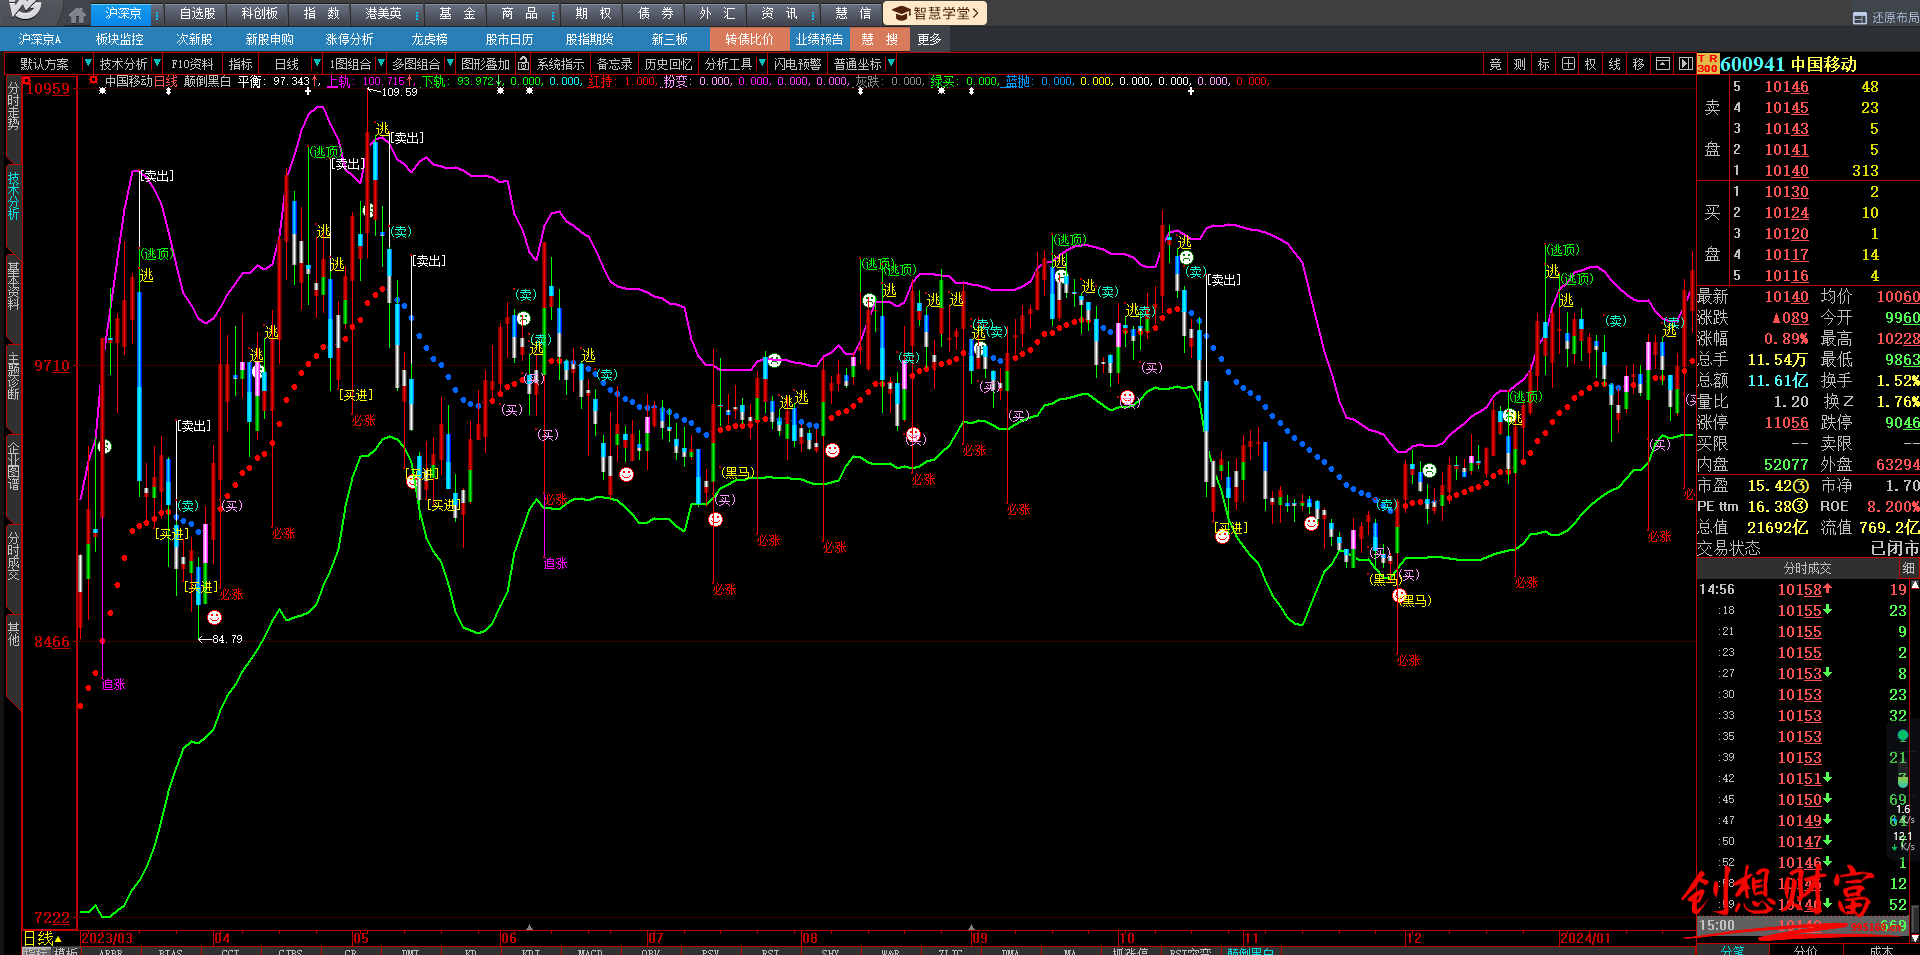The image size is (1920, 955).
Task: Open 龙虎榜 in the sub menu
Action: [429, 39]
